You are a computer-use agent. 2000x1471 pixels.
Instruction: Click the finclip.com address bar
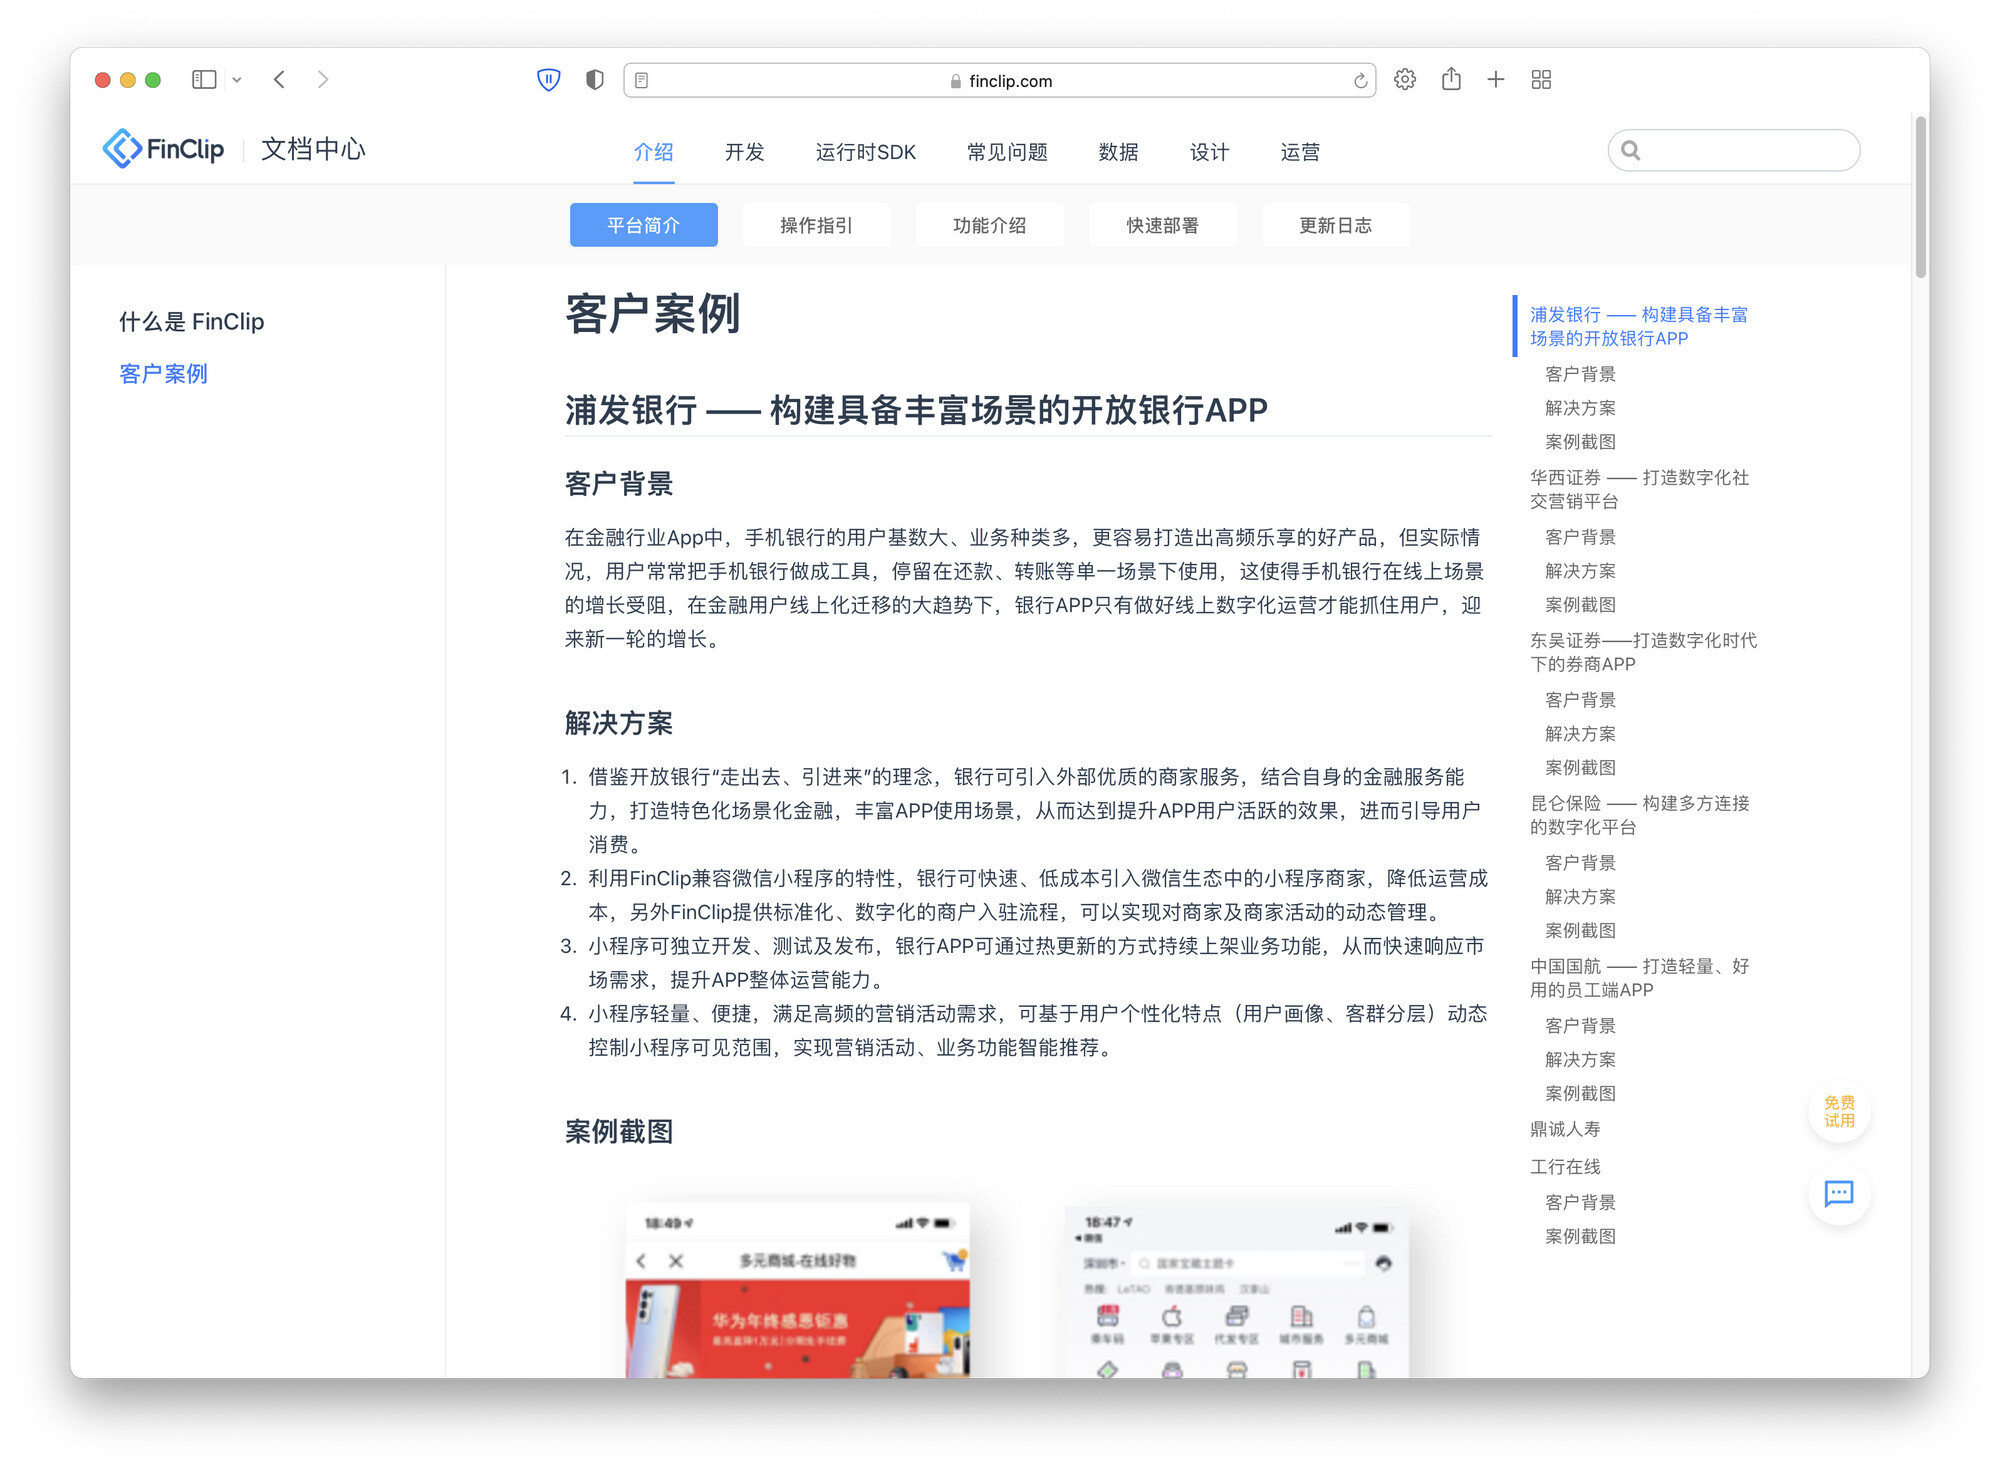1000,80
